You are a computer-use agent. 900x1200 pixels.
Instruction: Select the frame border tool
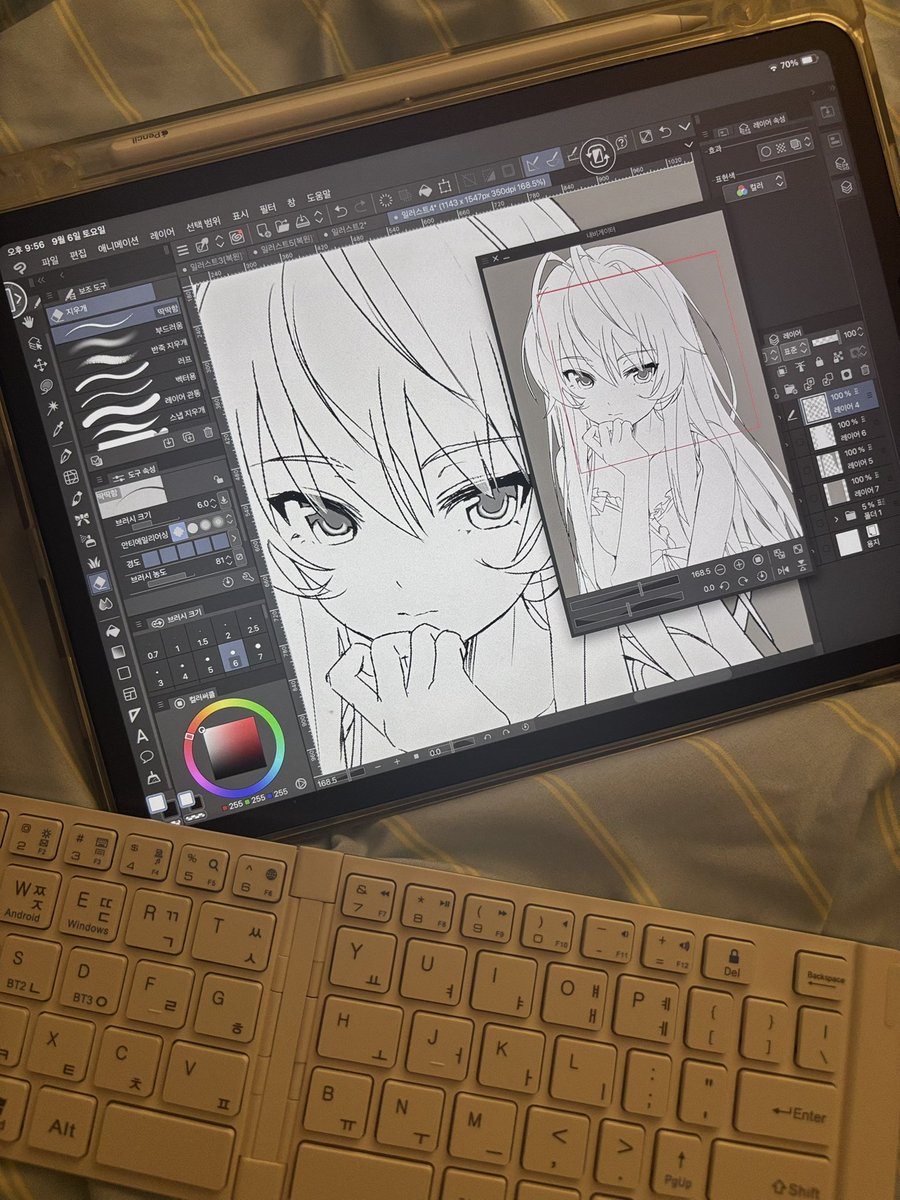point(129,693)
